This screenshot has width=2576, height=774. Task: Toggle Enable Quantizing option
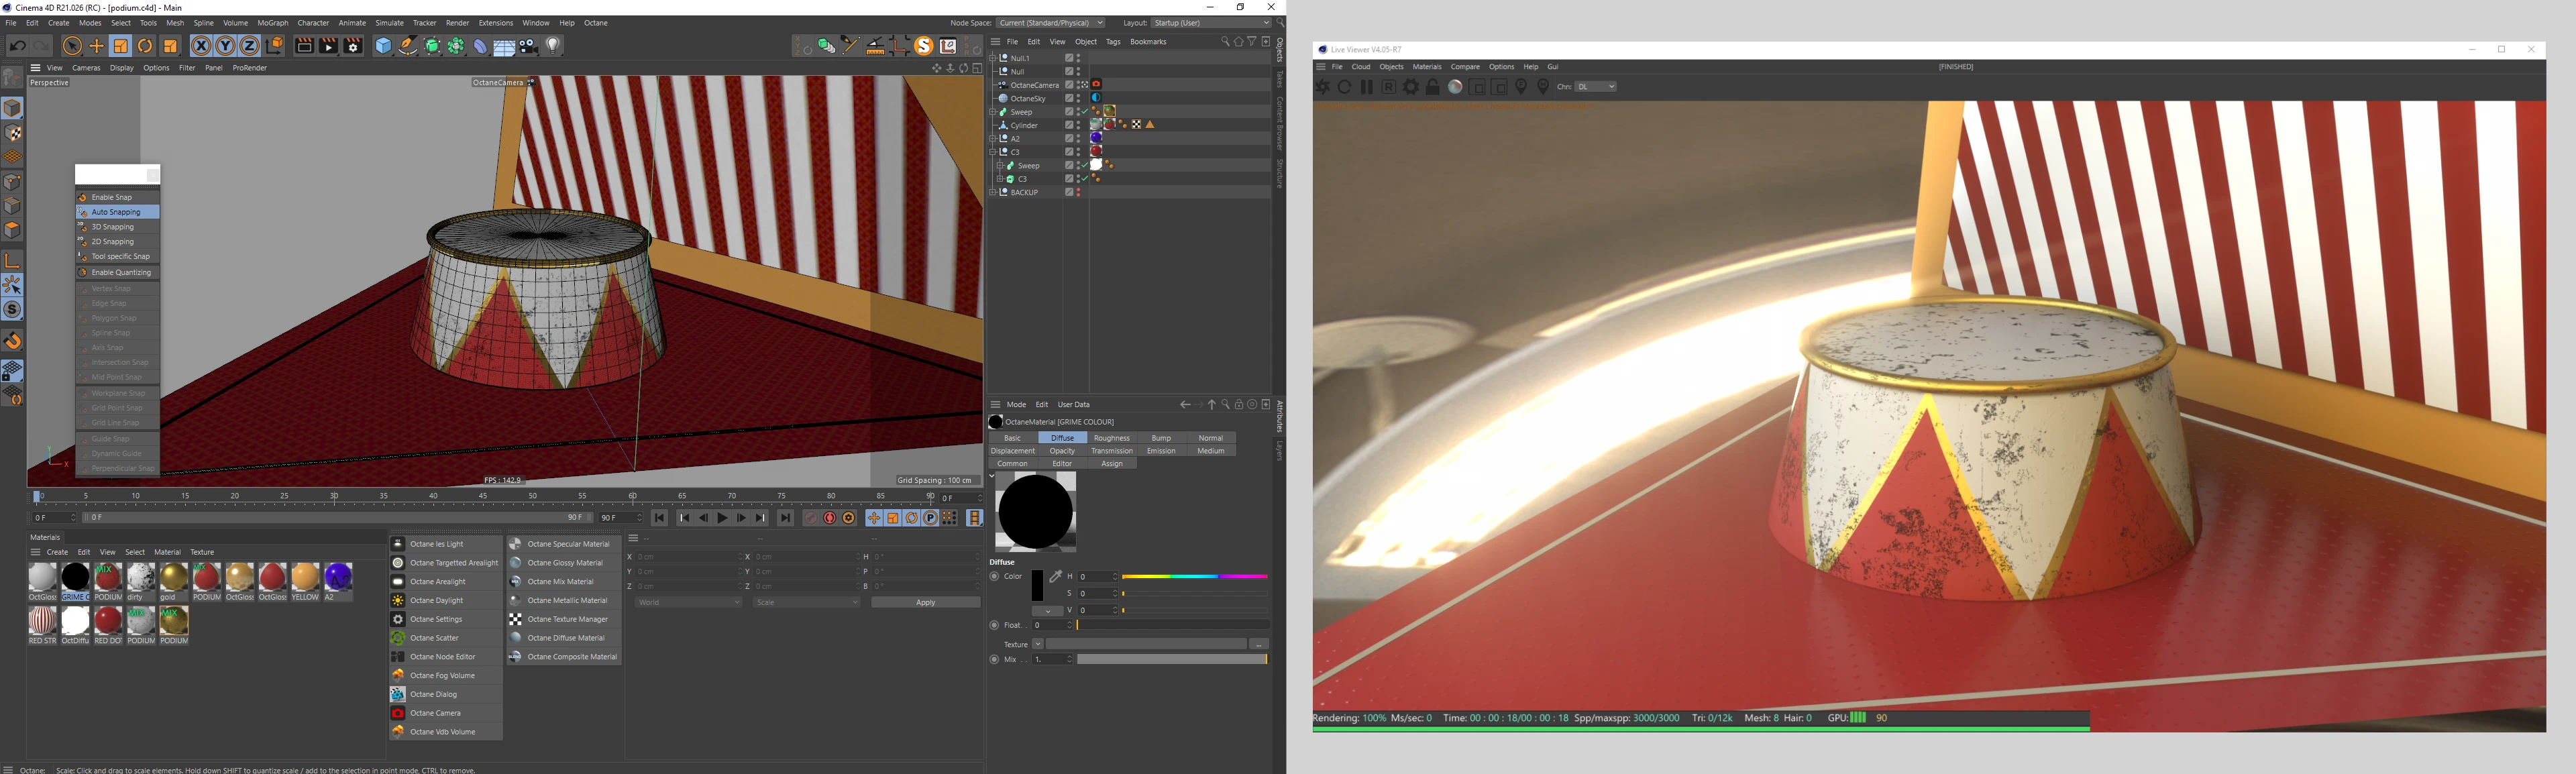click(121, 272)
